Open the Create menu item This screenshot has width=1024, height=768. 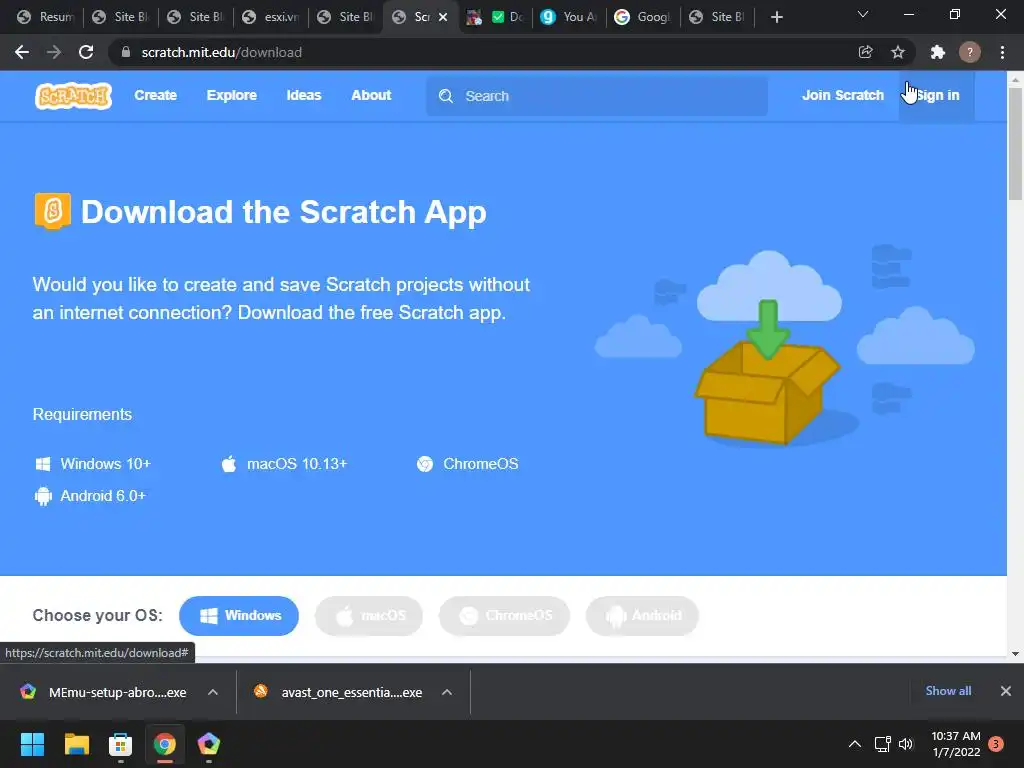pyautogui.click(x=155, y=95)
